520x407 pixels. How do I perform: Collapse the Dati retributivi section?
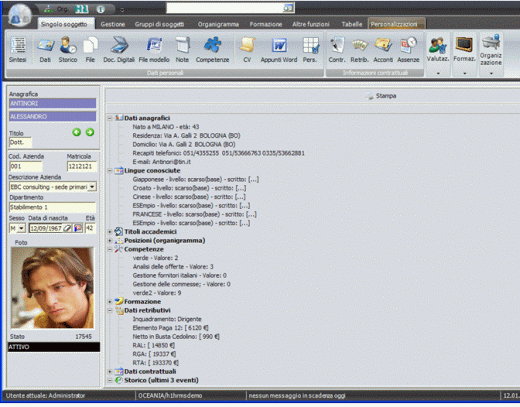pyautogui.click(x=110, y=310)
